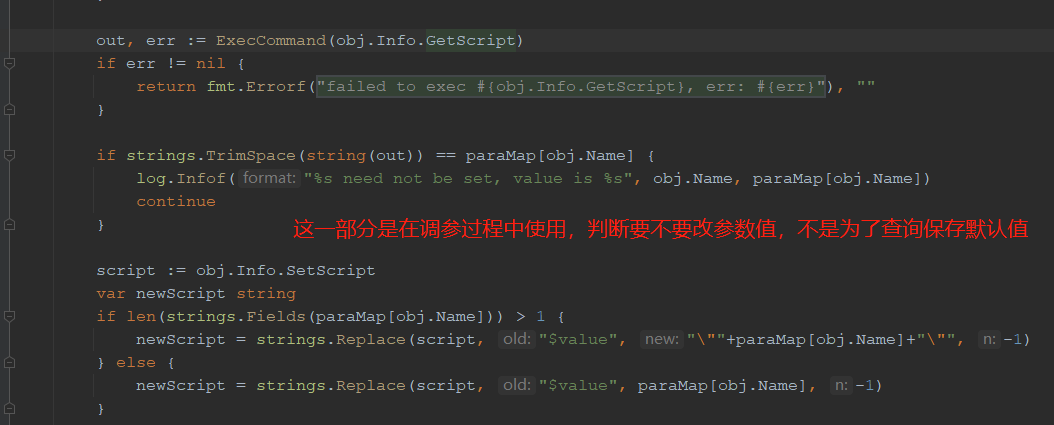Click the highlighted GetScript field on the first line
The height and width of the screenshot is (425, 1054).
pos(470,41)
